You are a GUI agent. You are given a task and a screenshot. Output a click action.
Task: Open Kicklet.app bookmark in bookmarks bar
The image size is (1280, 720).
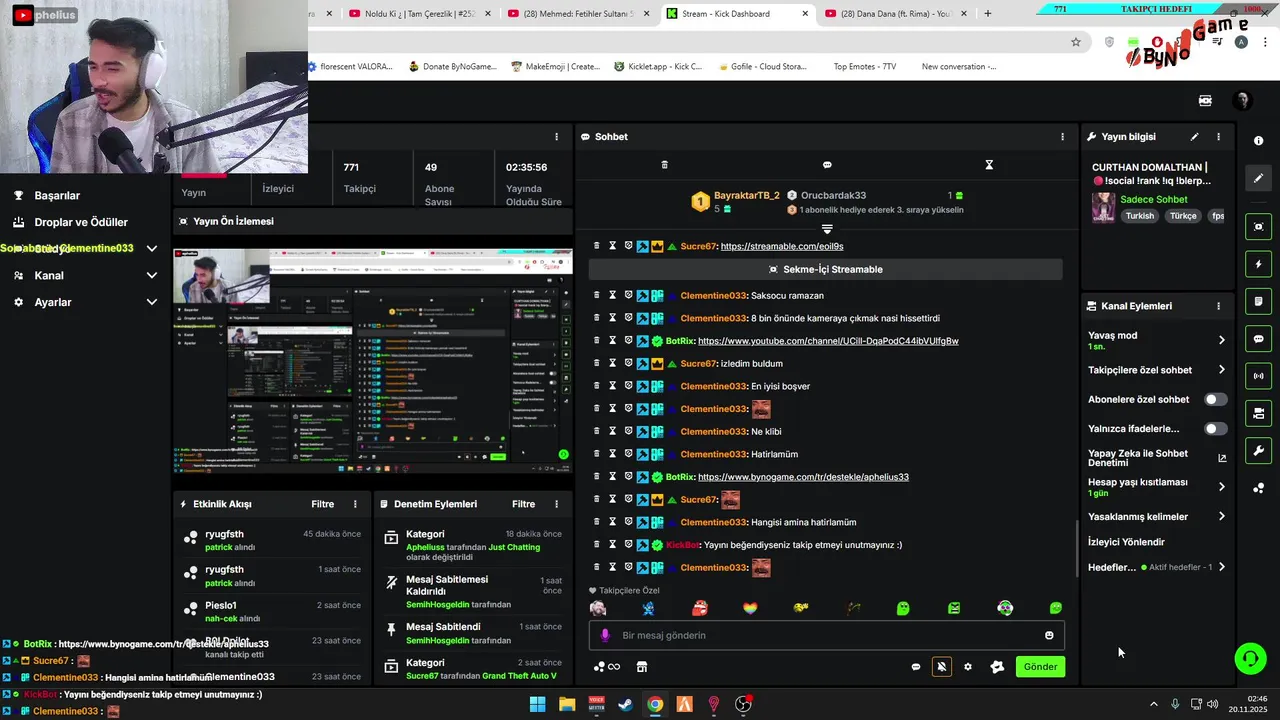point(658,67)
